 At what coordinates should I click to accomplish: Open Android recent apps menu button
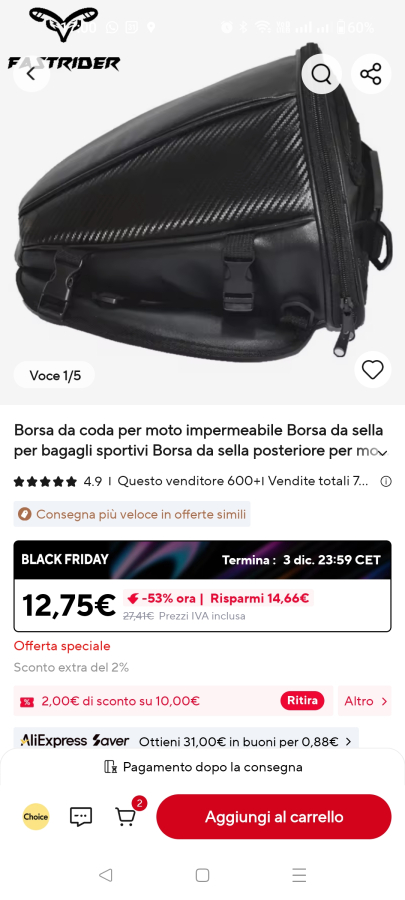tap(299, 875)
